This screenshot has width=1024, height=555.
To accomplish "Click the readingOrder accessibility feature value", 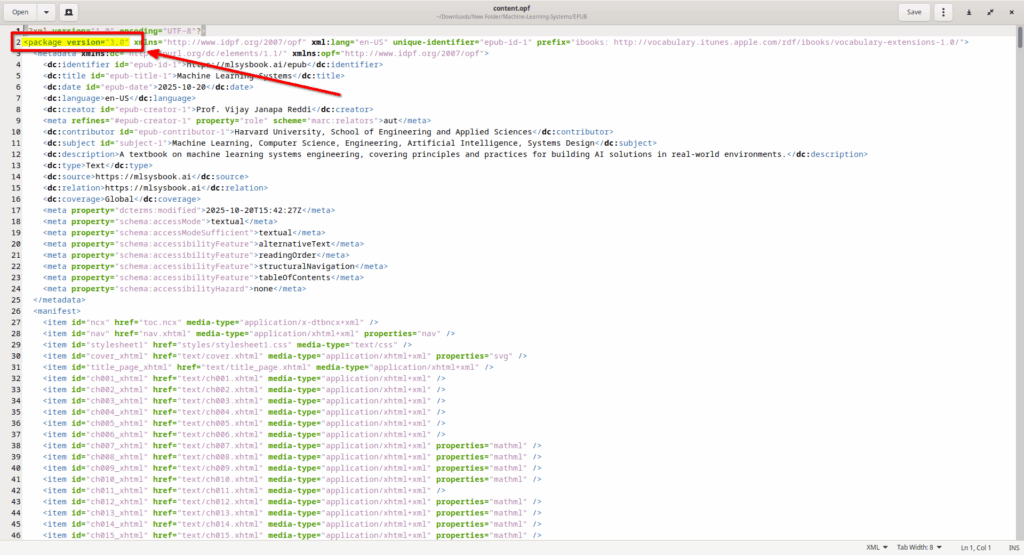I will [287, 255].
